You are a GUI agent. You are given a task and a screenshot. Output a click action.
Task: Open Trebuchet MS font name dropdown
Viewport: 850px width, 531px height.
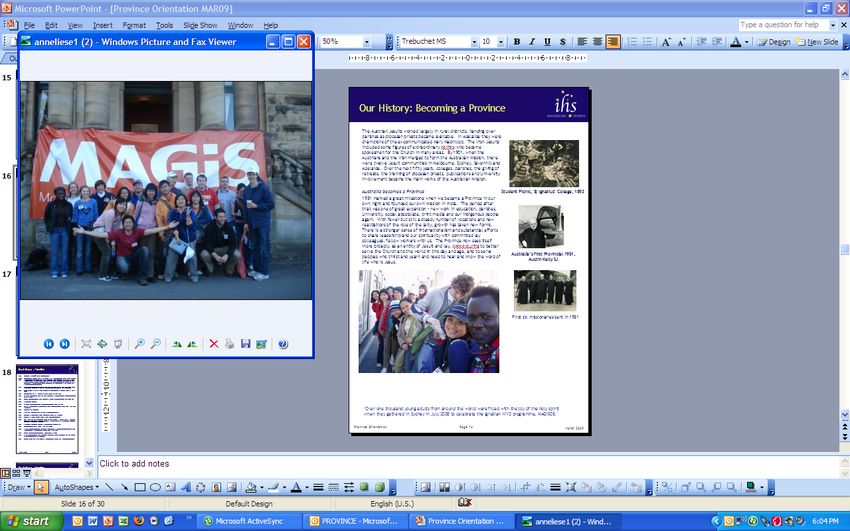click(x=474, y=42)
